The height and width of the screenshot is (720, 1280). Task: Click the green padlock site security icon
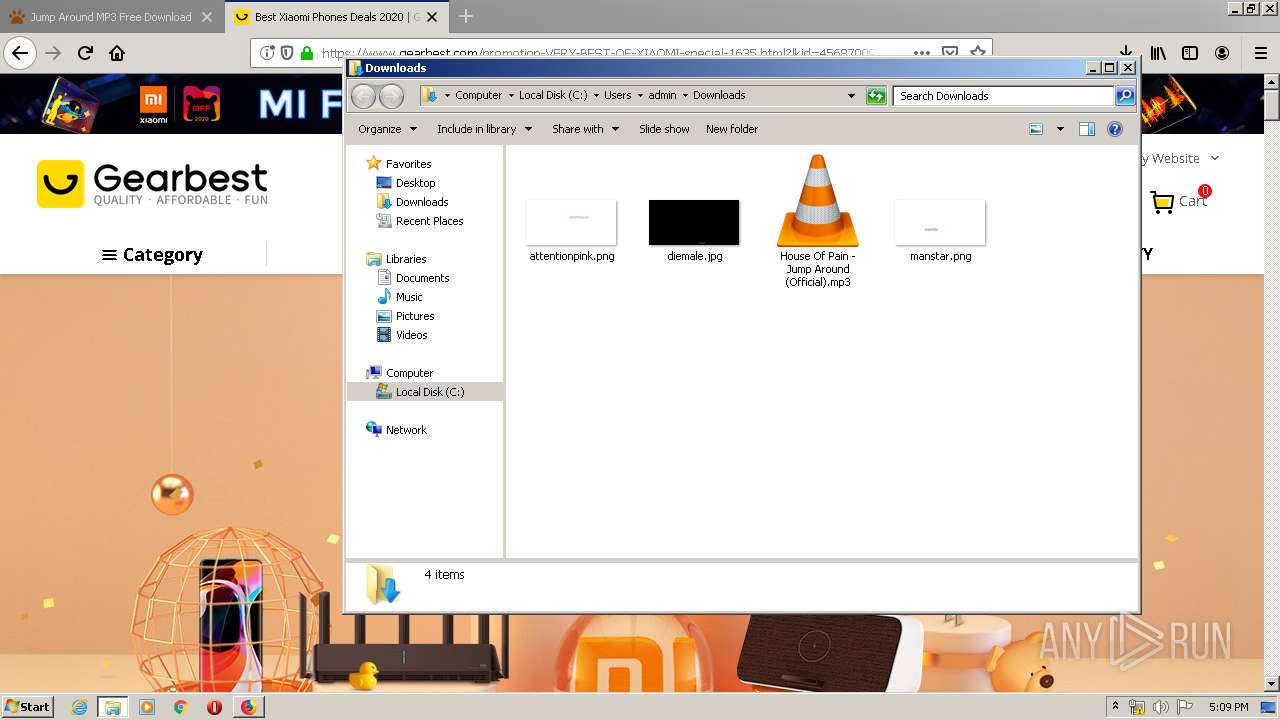(x=307, y=53)
